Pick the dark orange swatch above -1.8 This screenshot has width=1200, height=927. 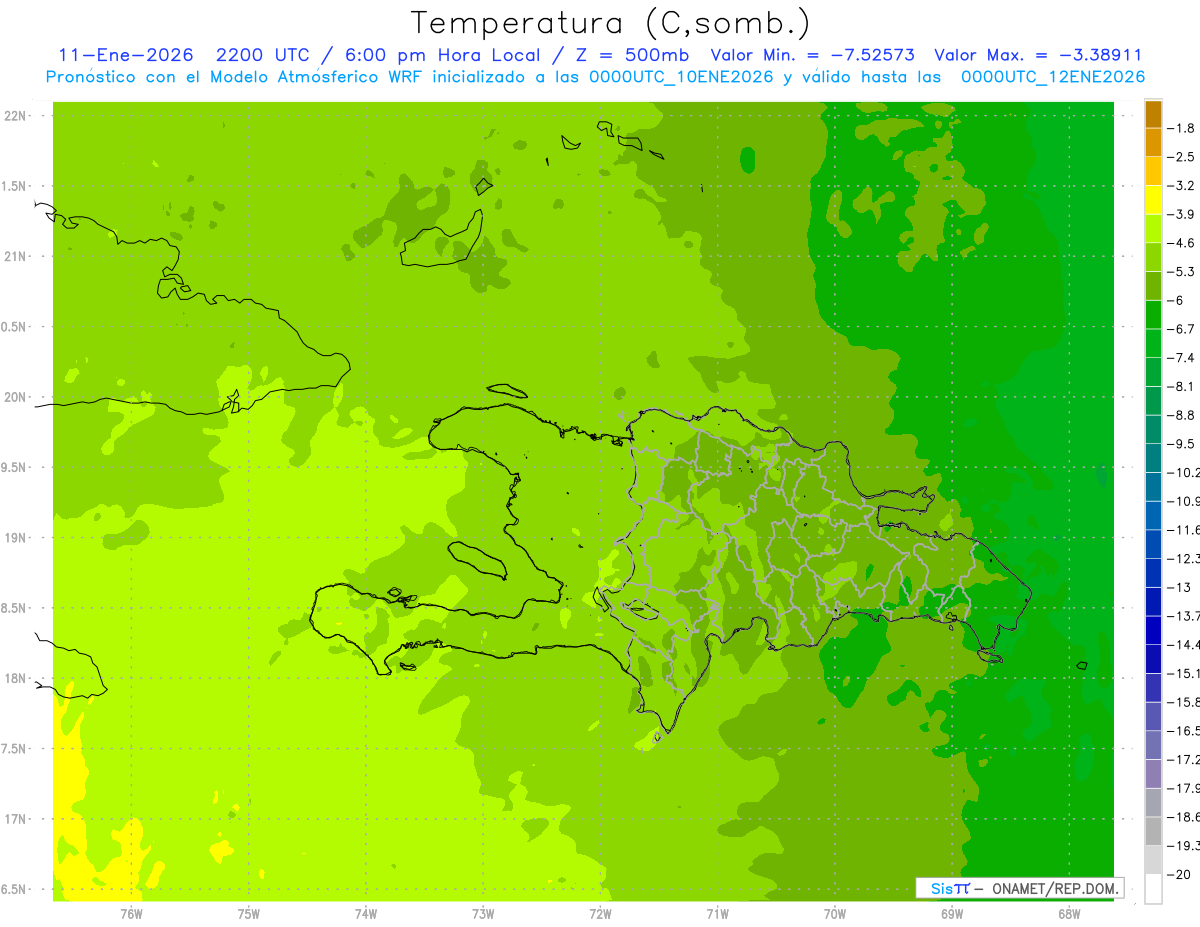1153,114
